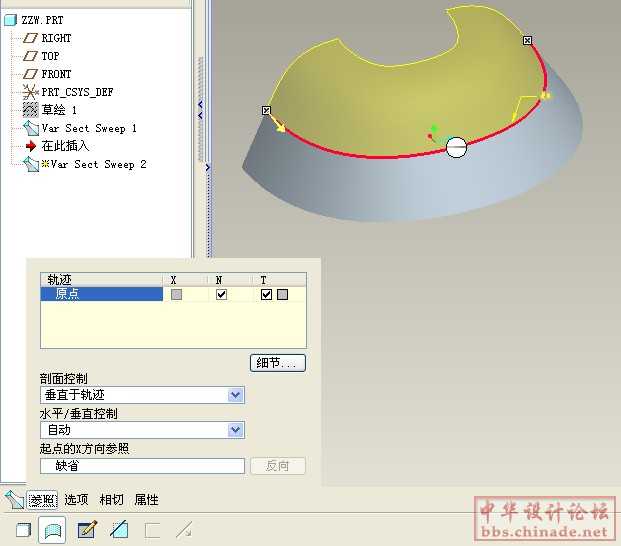Click the N column header
The image size is (621, 546).
pyautogui.click(x=230, y=280)
